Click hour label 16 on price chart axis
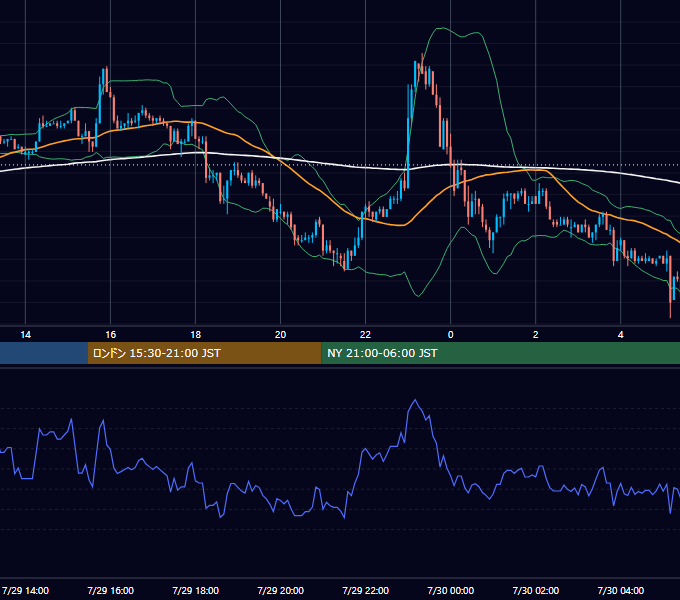Screen dimensions: 680x600 coord(111,335)
